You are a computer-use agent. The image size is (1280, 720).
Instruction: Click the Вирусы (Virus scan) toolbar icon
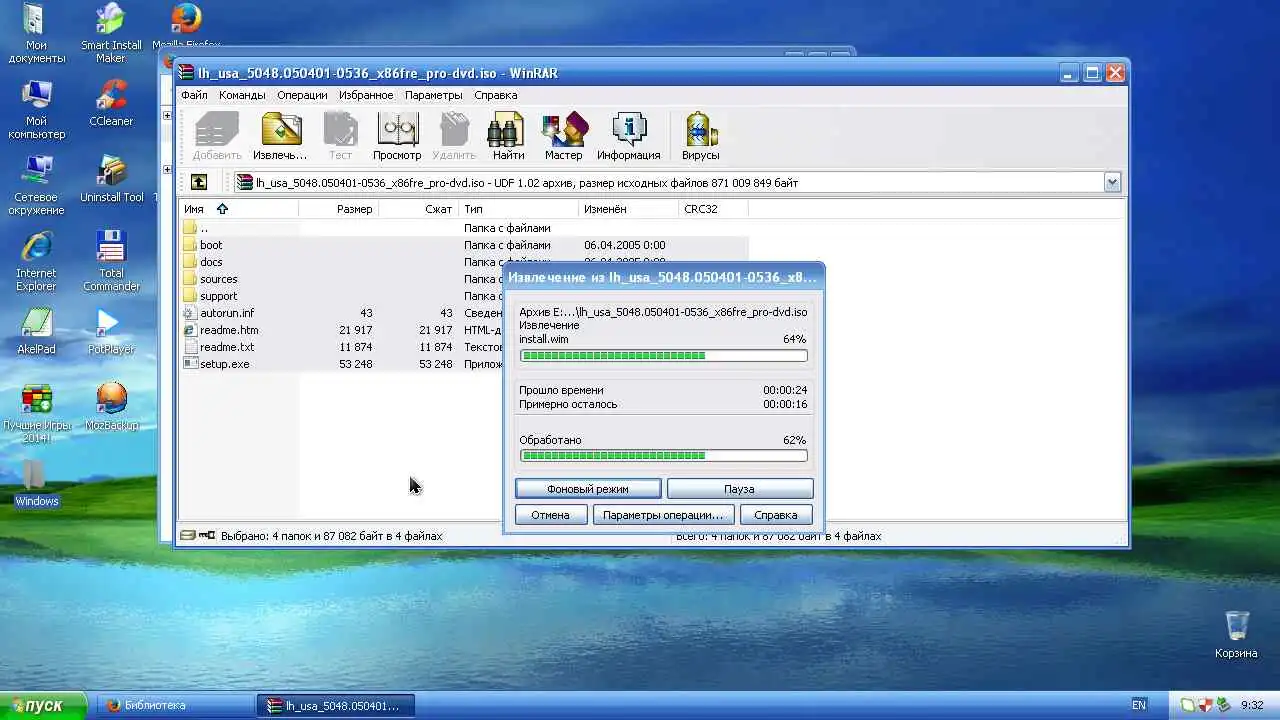[x=701, y=136]
